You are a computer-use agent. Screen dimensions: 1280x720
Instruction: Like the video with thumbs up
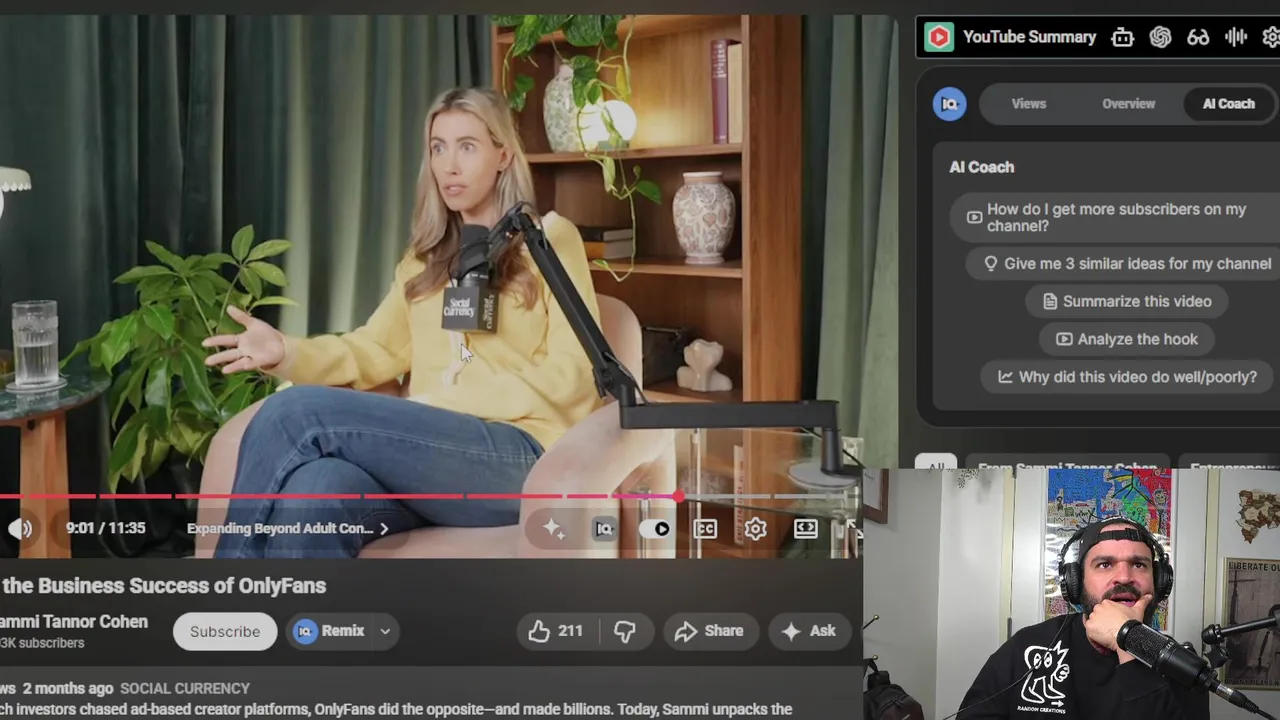pos(556,631)
